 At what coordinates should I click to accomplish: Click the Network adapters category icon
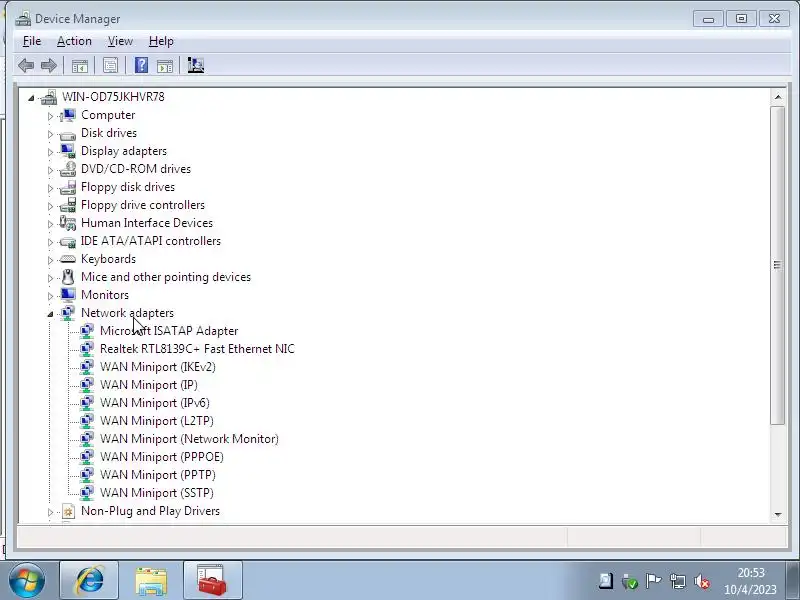[x=67, y=313]
